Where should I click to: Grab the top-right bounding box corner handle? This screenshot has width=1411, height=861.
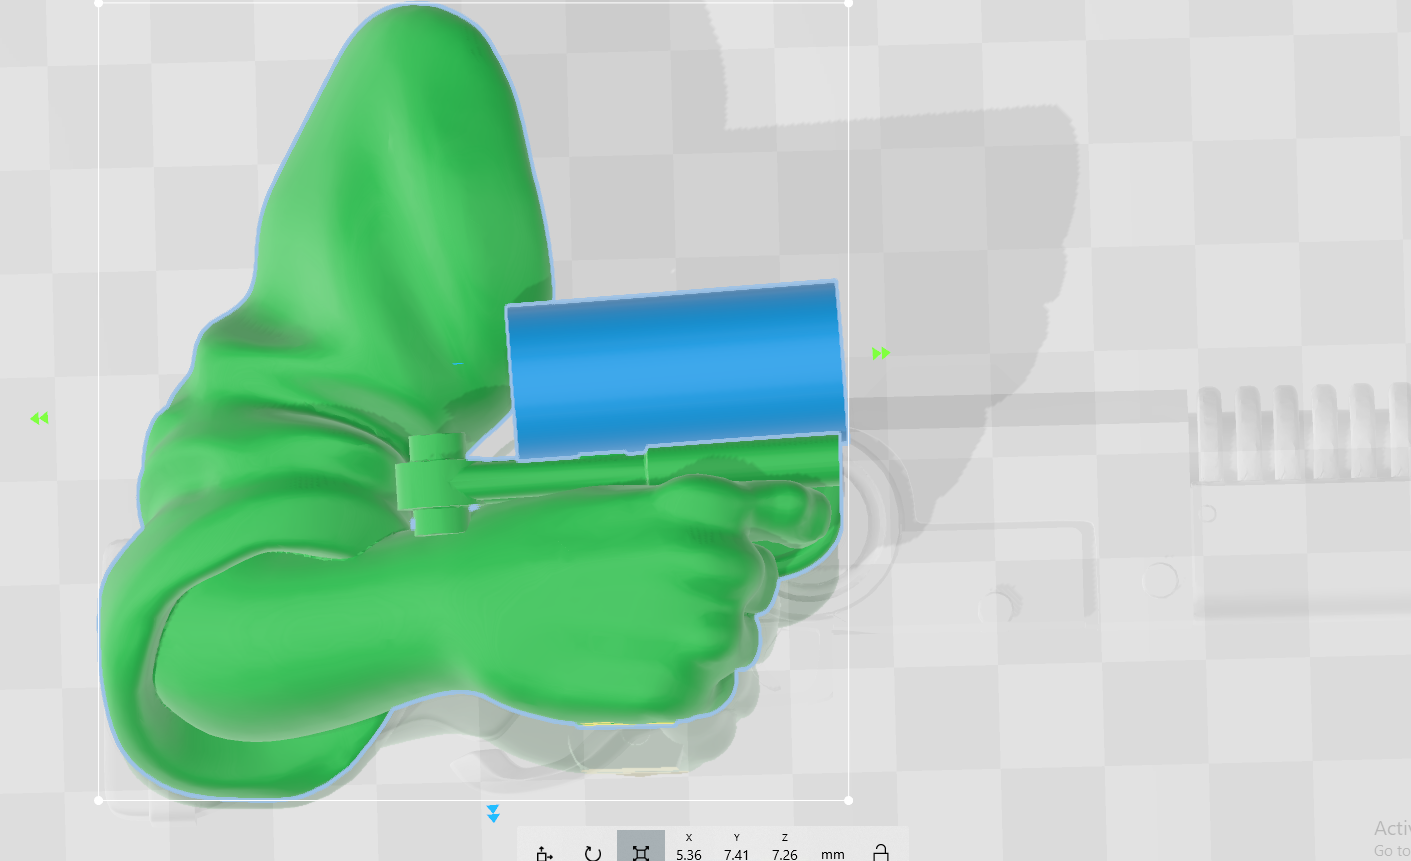point(848,3)
